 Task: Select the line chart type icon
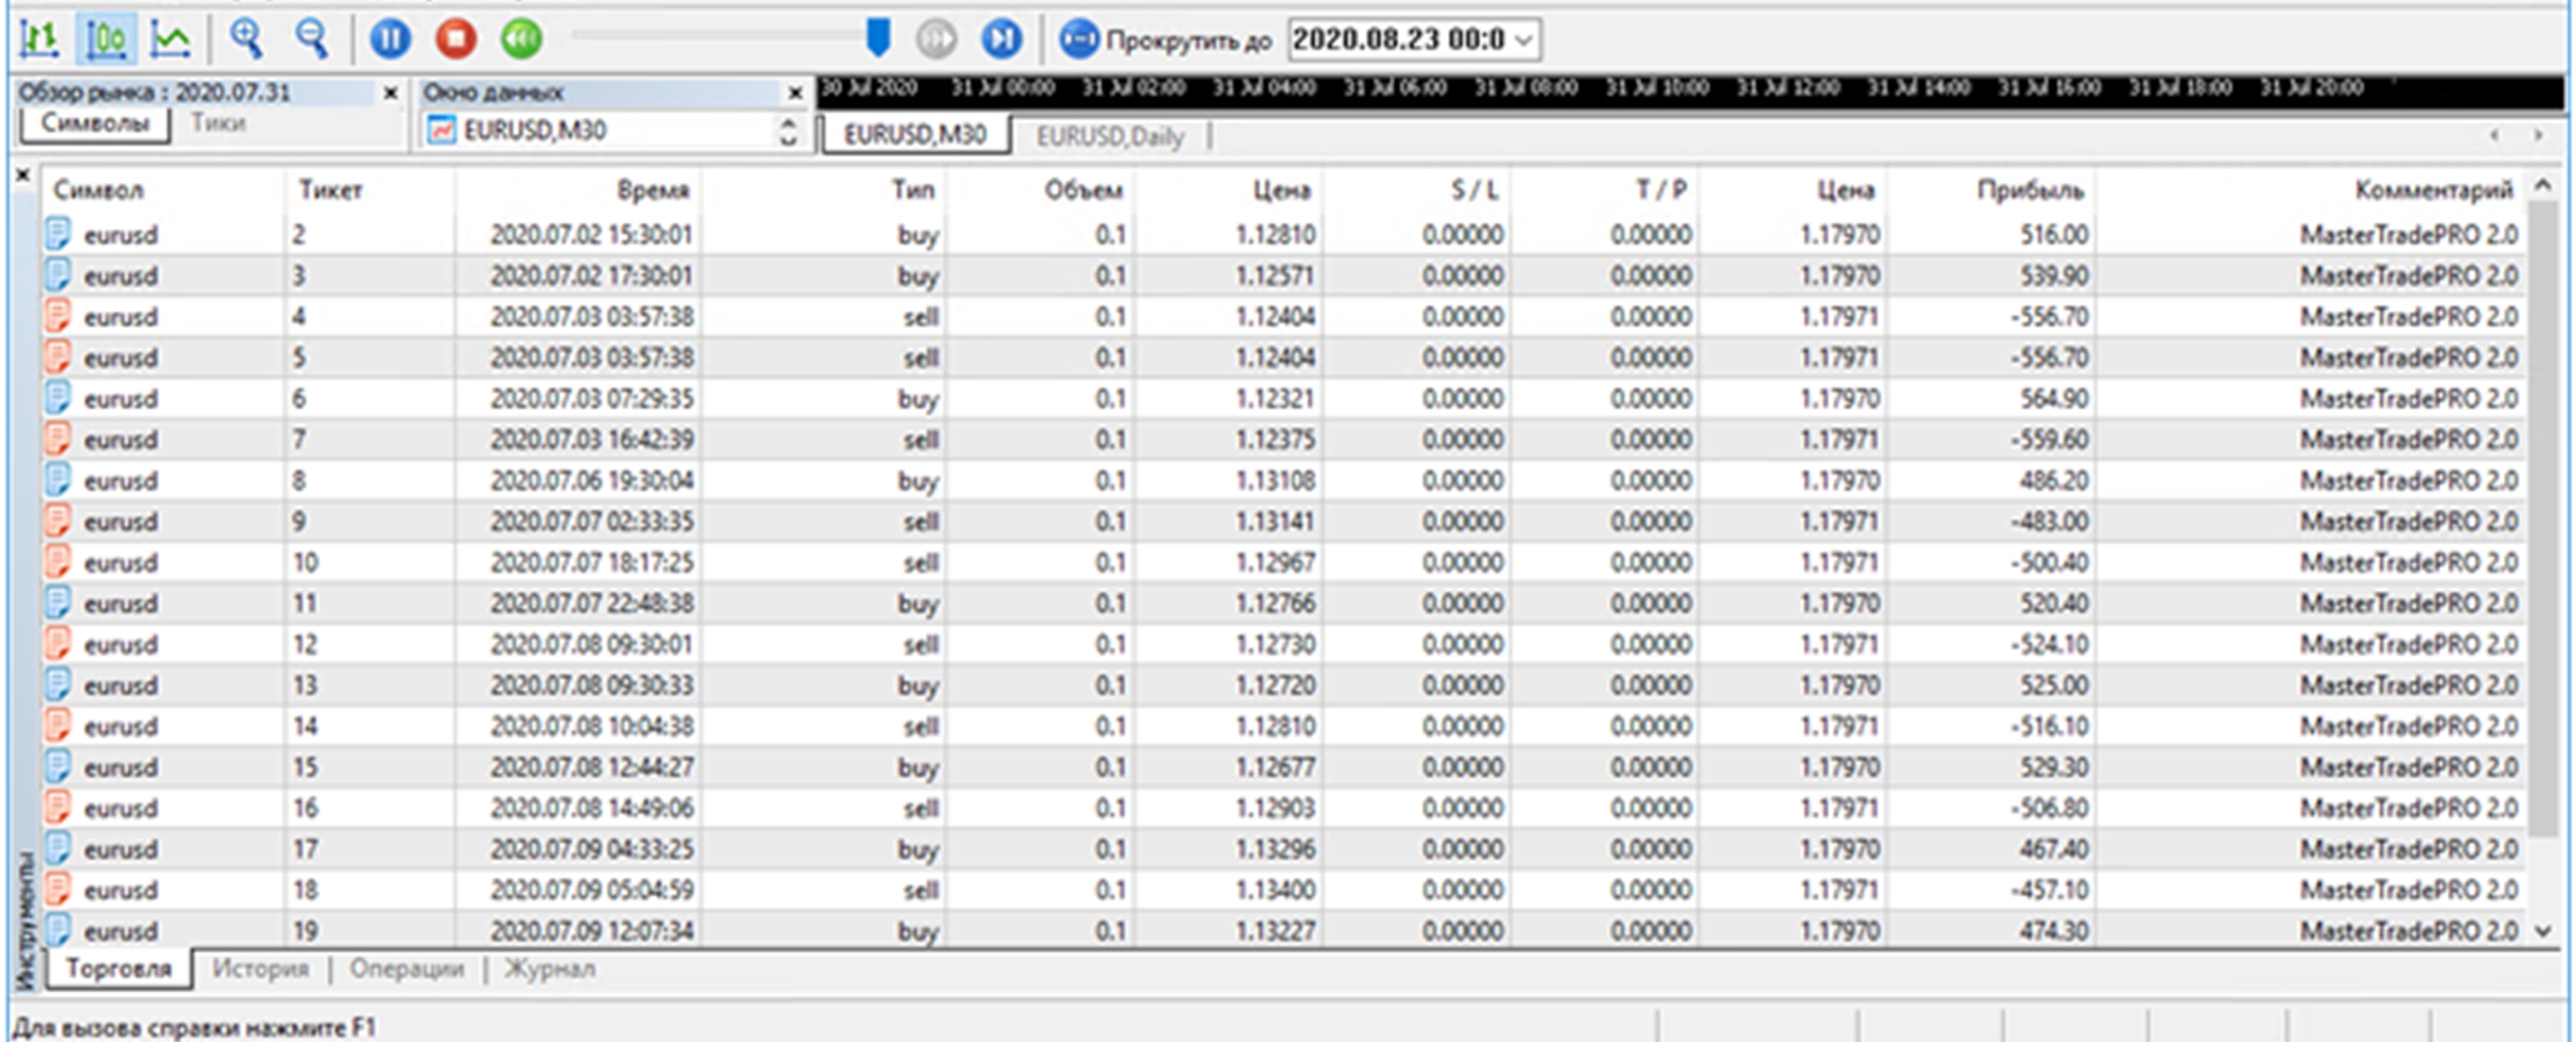tap(170, 39)
